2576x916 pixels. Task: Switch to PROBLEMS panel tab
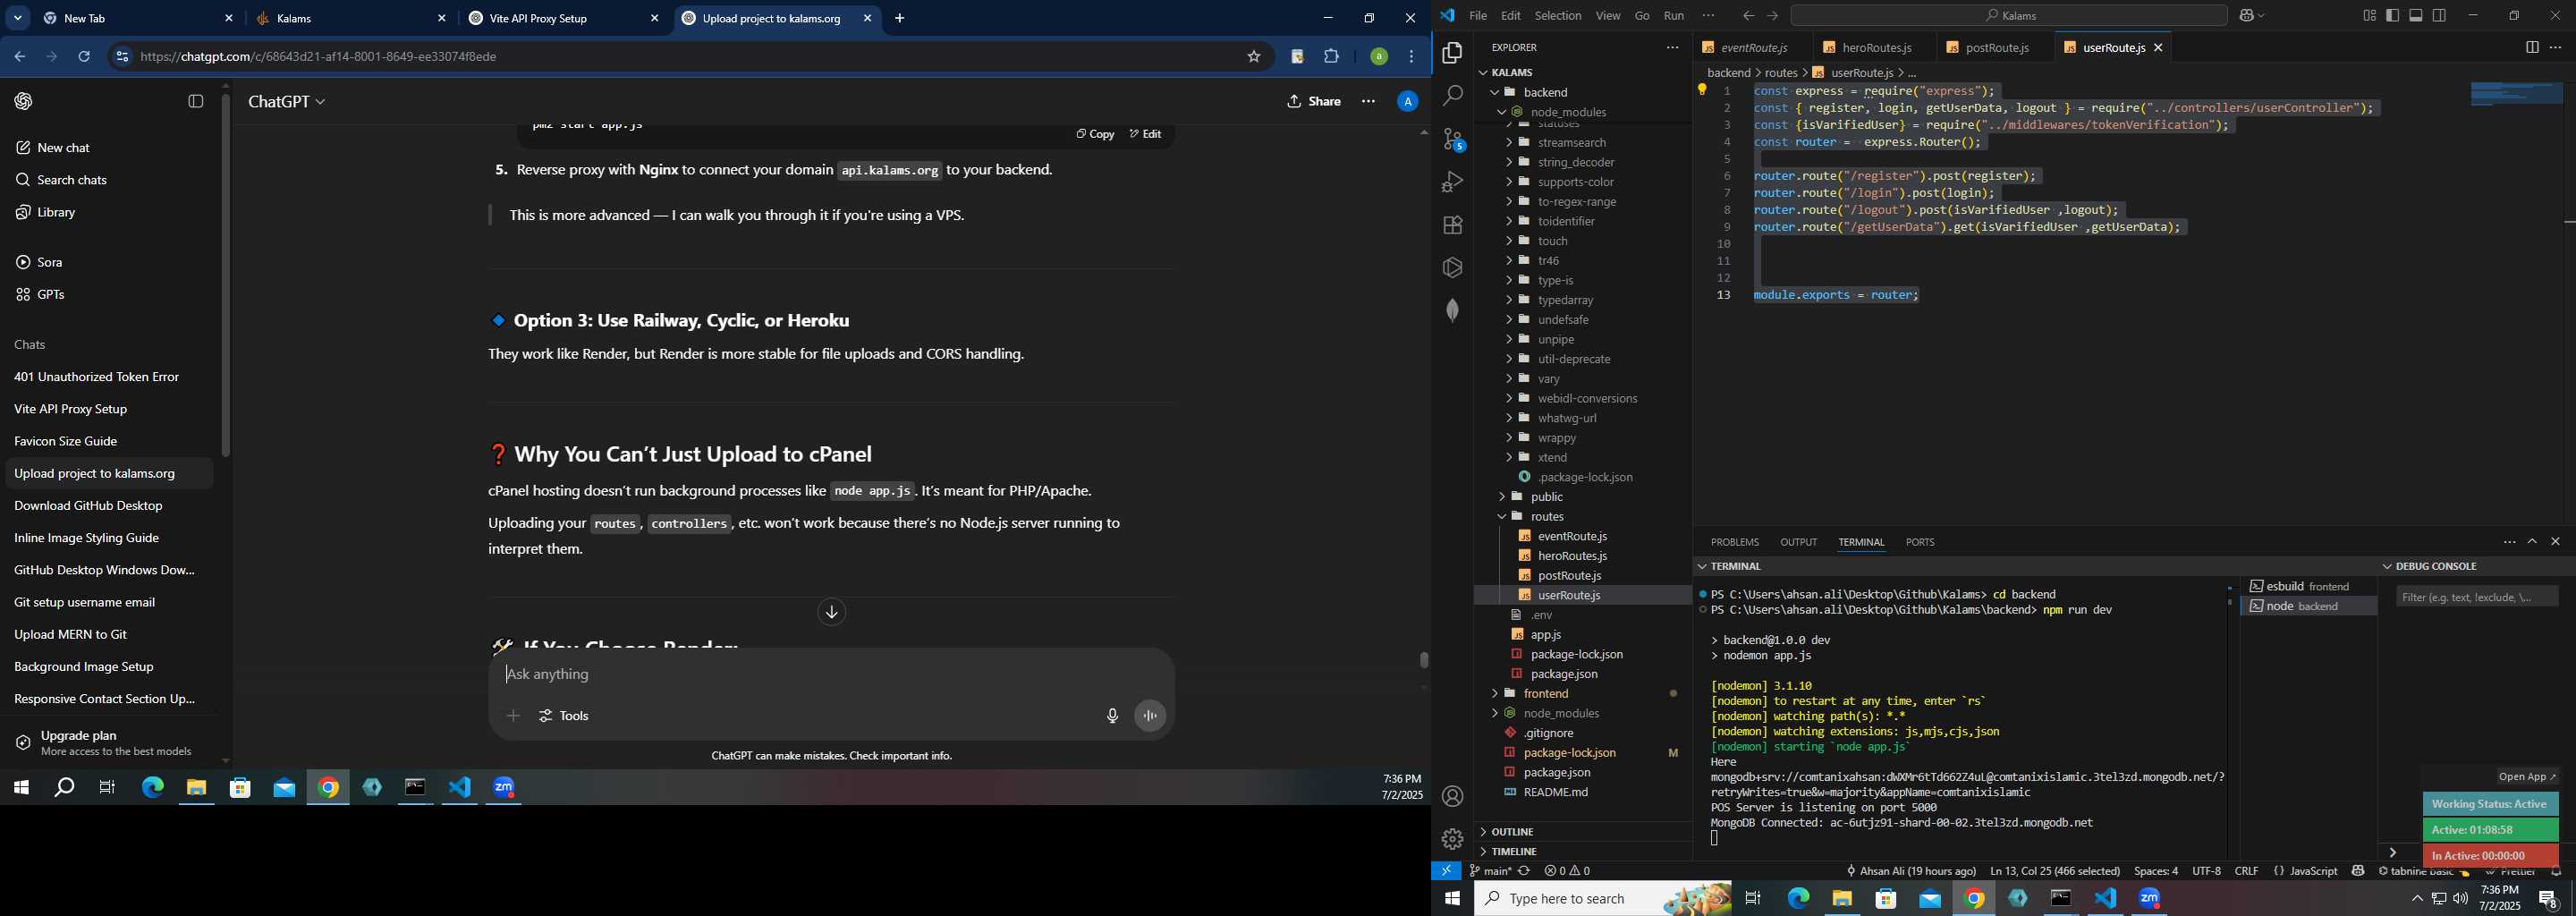[1734, 542]
